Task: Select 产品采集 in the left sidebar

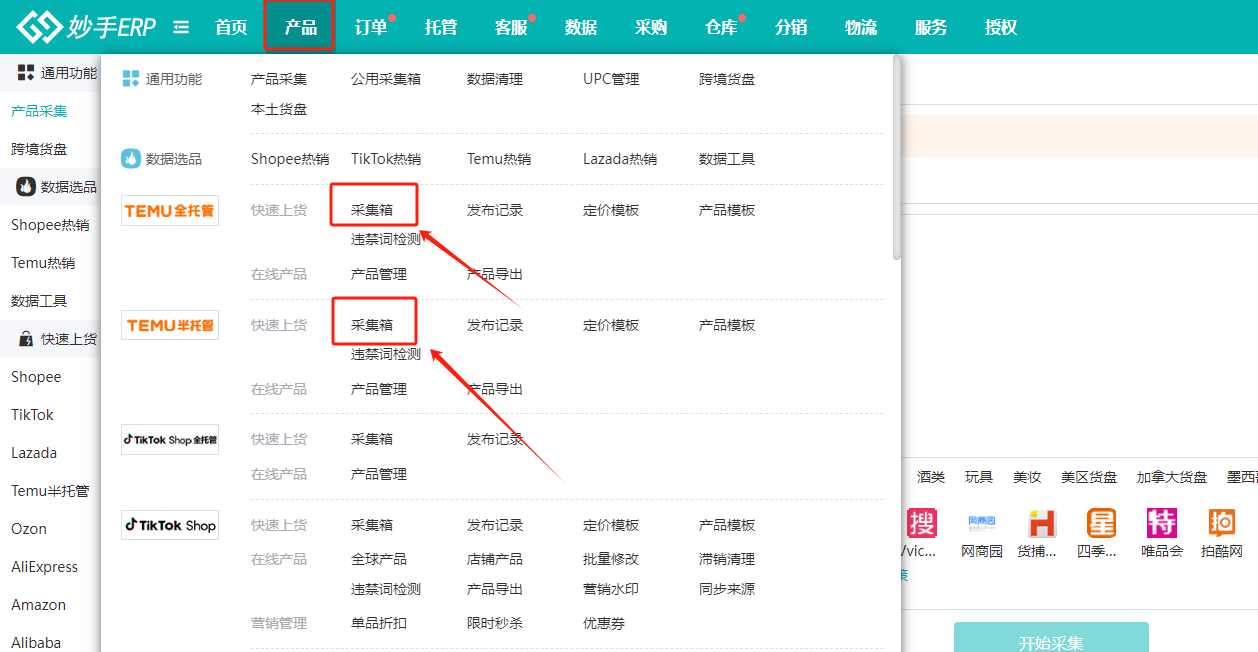Action: (39, 111)
